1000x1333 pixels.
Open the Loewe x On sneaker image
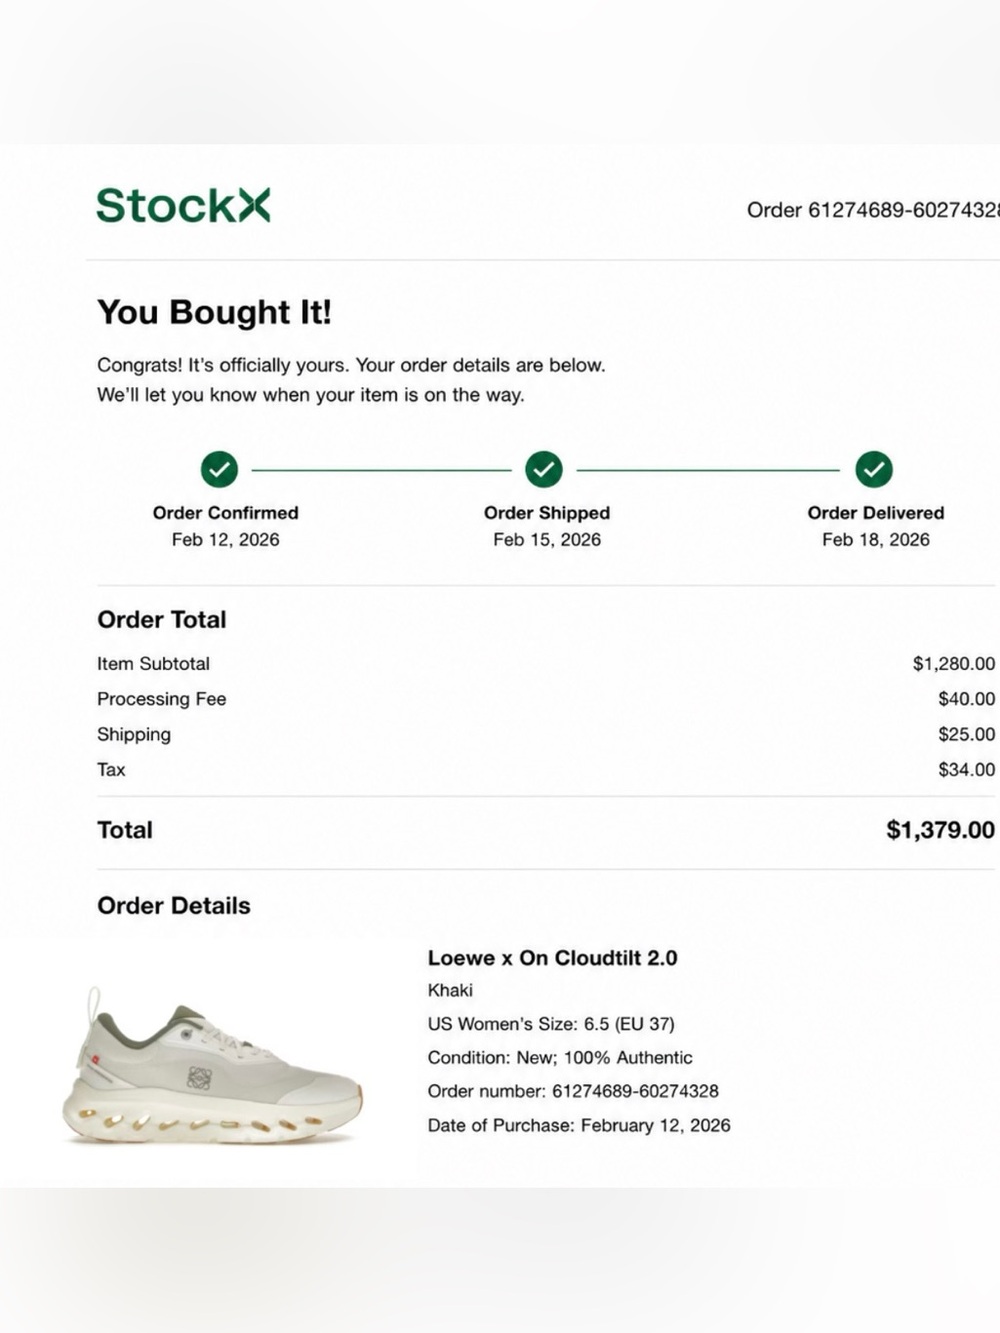click(x=212, y=1065)
